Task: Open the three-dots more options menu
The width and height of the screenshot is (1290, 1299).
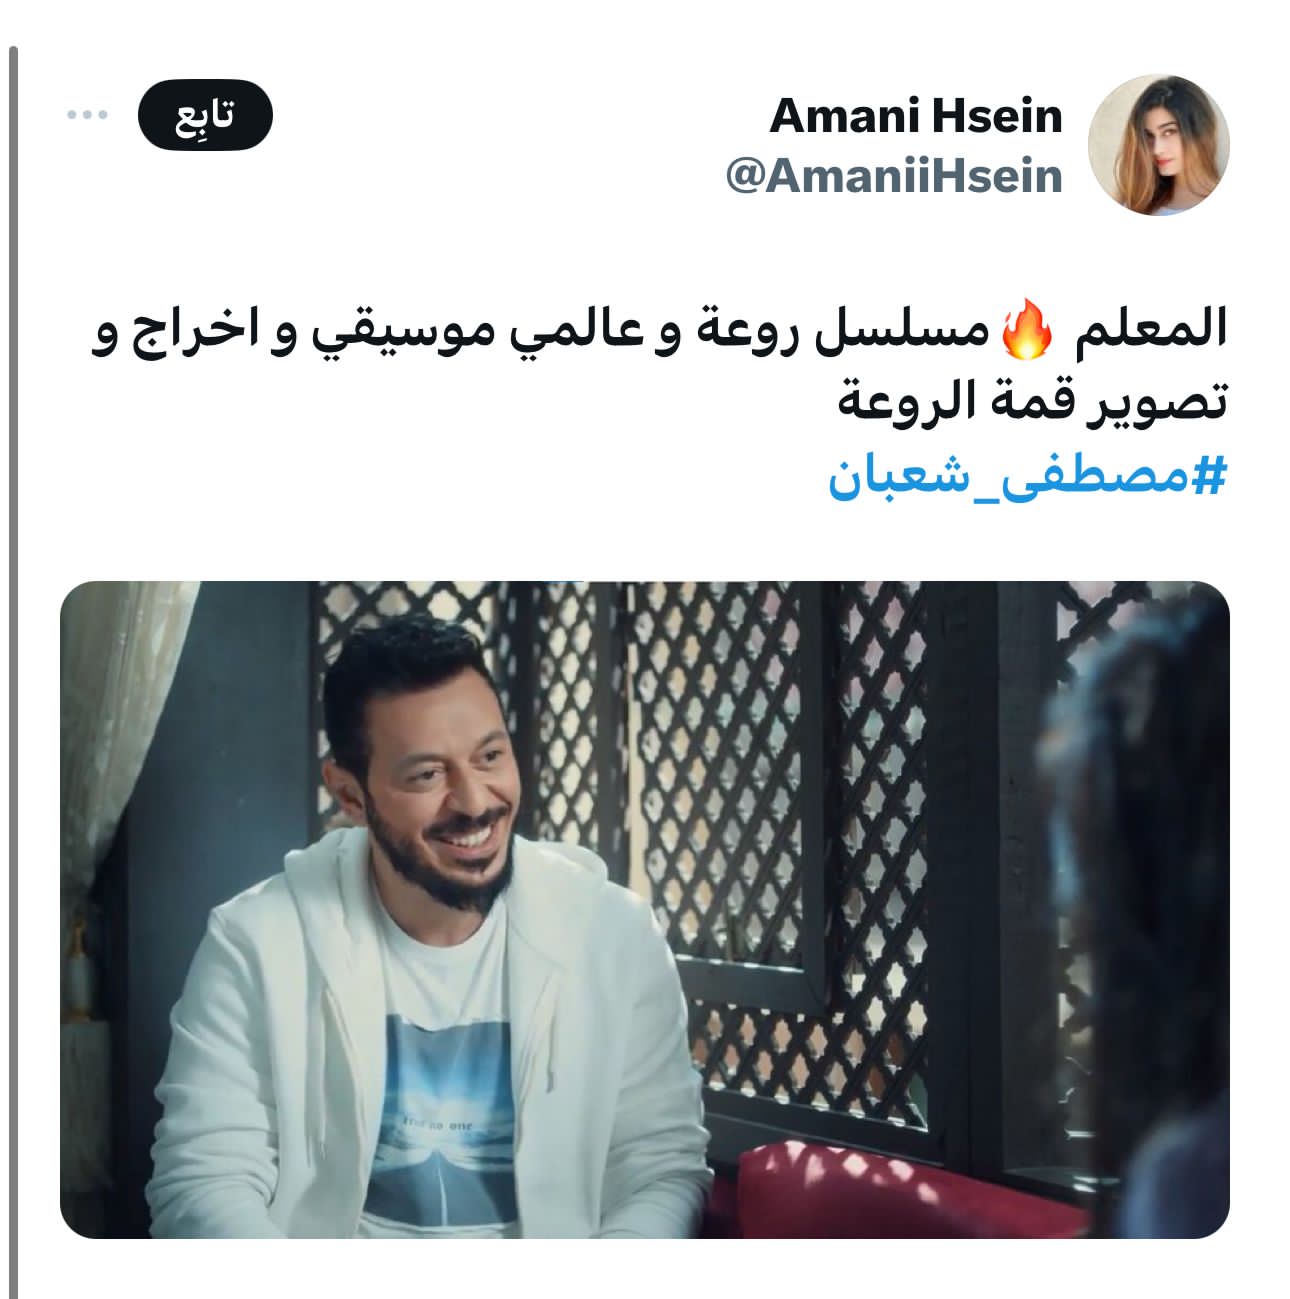Action: 87,115
